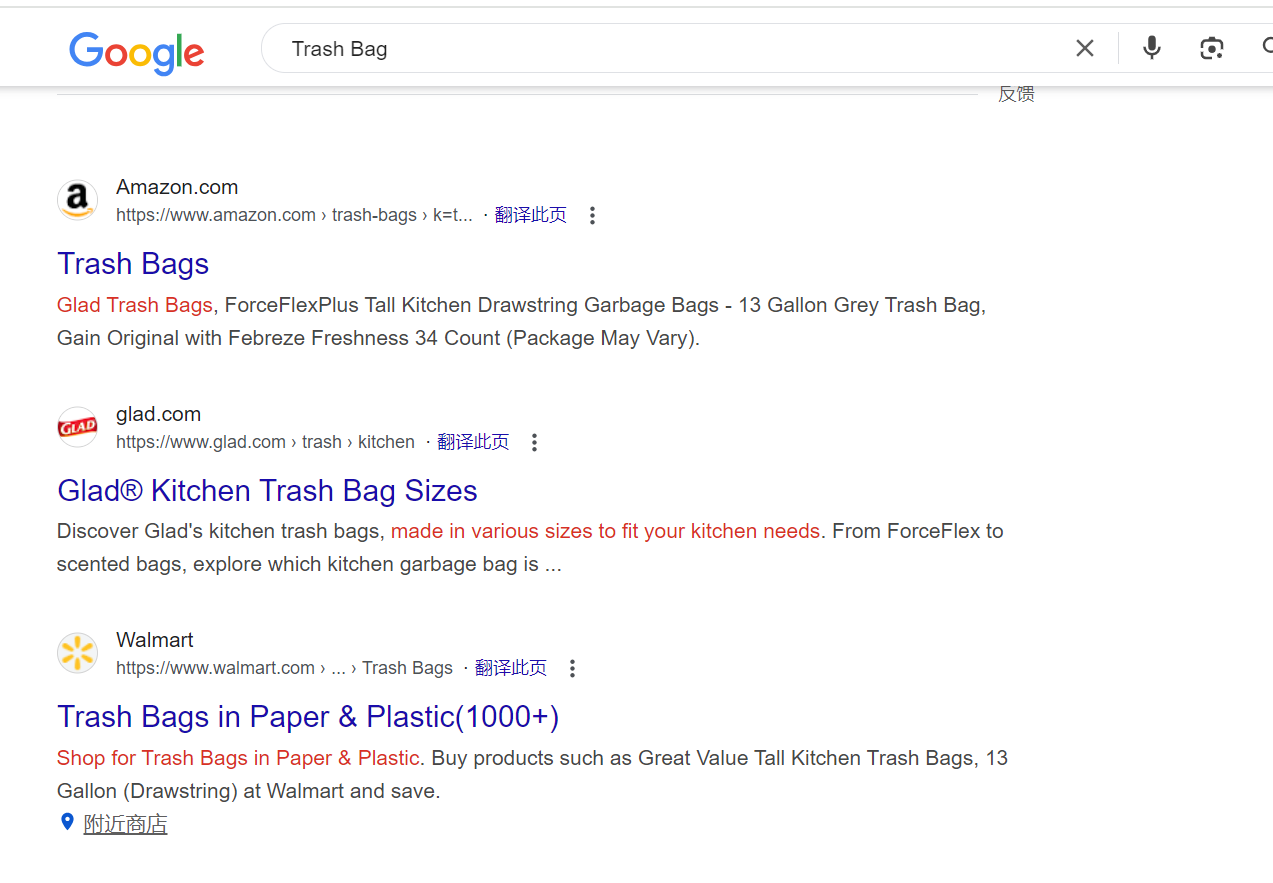Image resolution: width=1273 pixels, height=883 pixels.
Task: Clear the search box with X icon
Action: 1085,48
